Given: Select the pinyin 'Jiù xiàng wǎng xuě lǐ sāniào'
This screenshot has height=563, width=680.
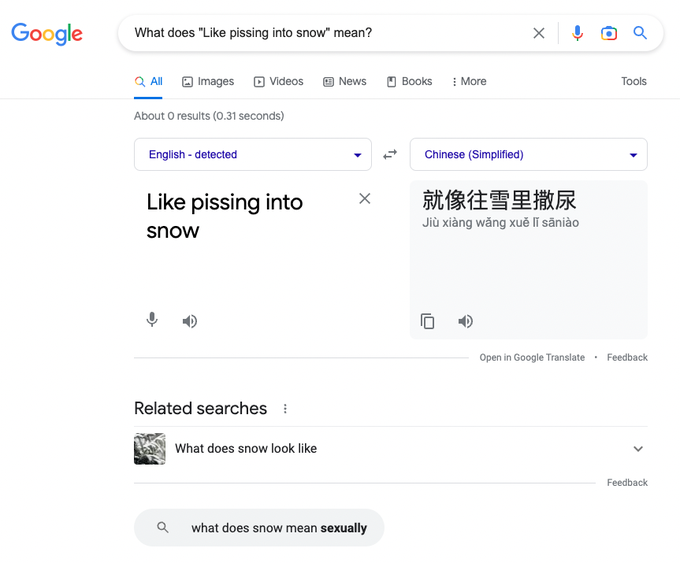Looking at the screenshot, I should coord(500,223).
